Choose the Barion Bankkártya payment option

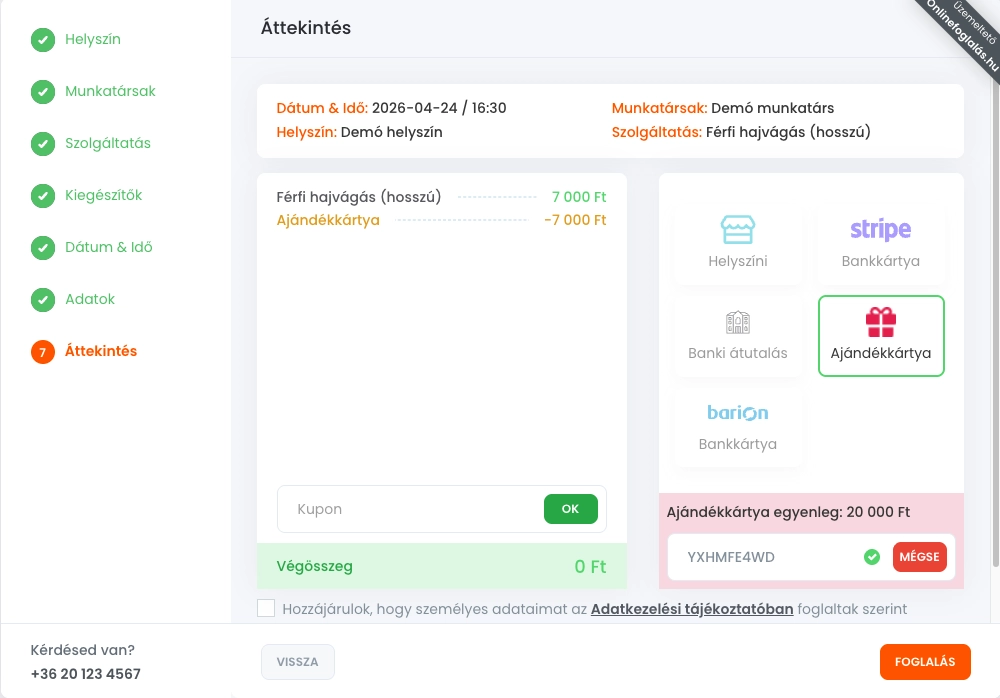point(738,426)
